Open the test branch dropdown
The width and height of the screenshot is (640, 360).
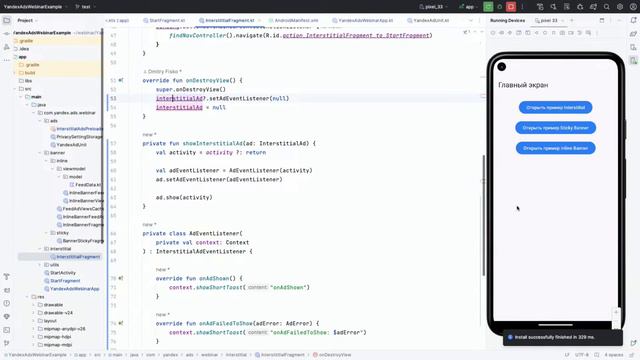(x=86, y=7)
